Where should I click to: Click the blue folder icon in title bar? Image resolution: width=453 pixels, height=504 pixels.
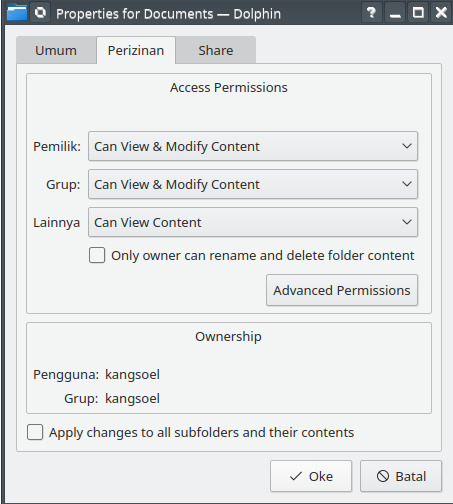coord(17,13)
